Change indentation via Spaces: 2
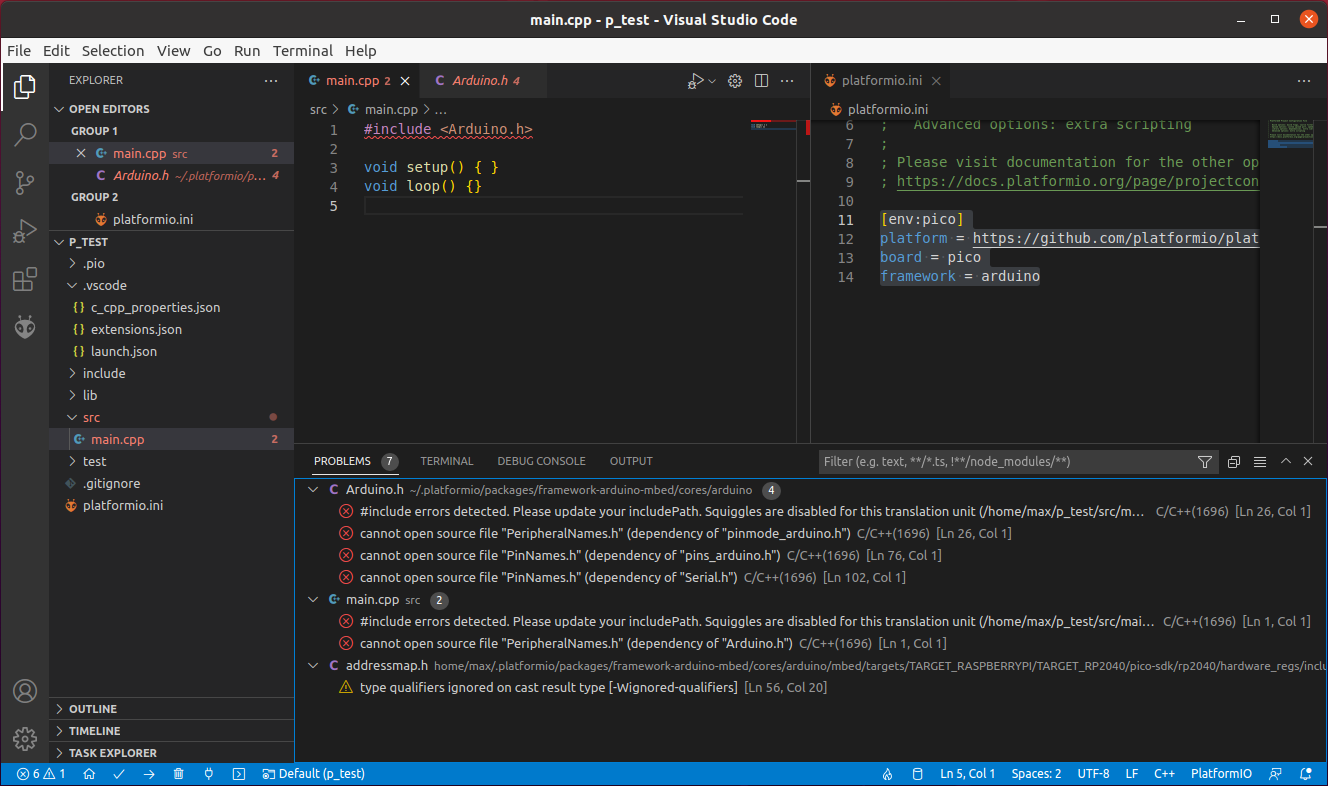Image resolution: width=1328 pixels, height=786 pixels. point(1036,774)
